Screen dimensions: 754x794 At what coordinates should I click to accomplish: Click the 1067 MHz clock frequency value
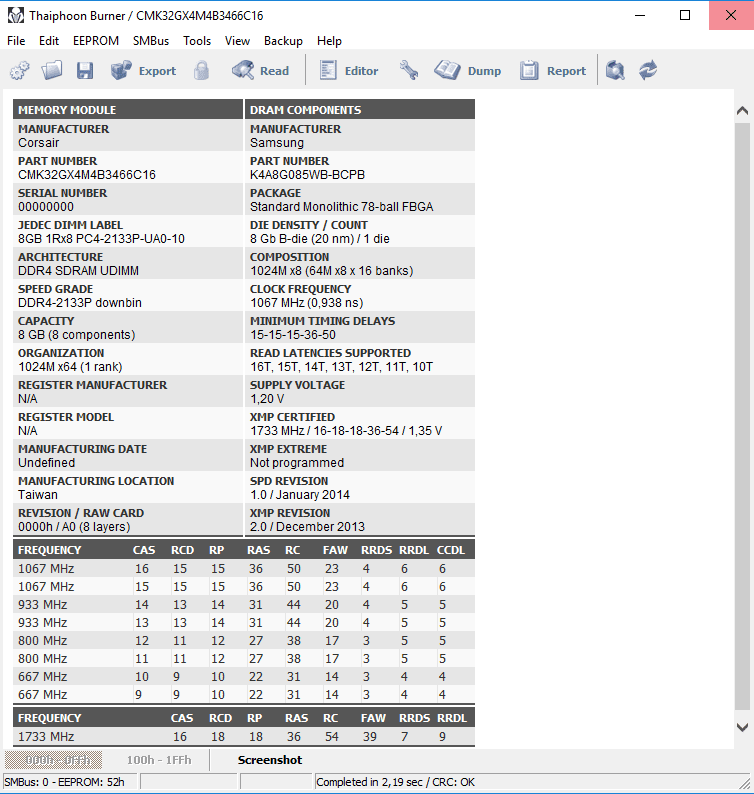(307, 302)
